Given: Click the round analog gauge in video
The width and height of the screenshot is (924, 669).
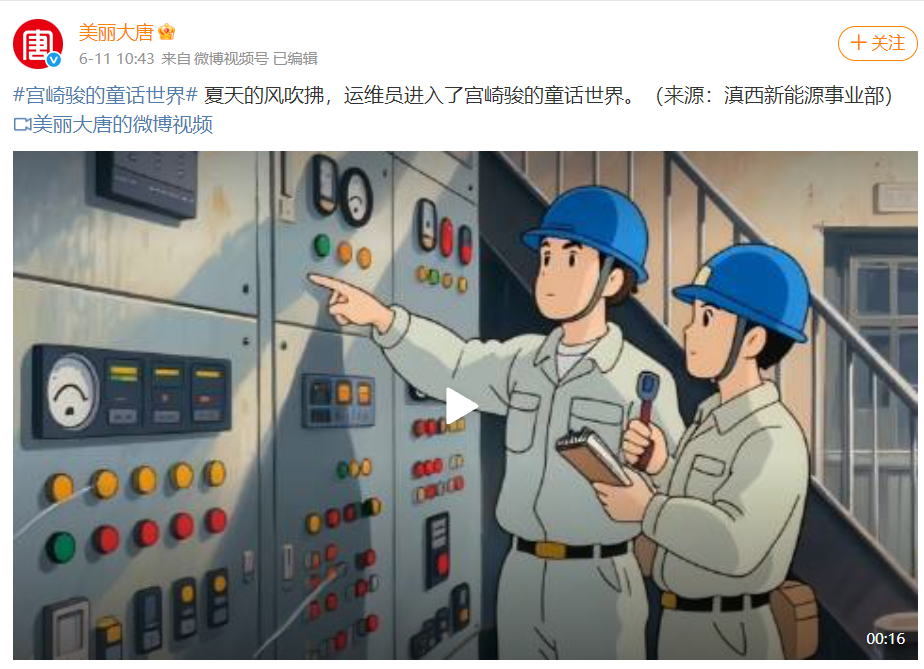Looking at the screenshot, I should pos(72,391).
